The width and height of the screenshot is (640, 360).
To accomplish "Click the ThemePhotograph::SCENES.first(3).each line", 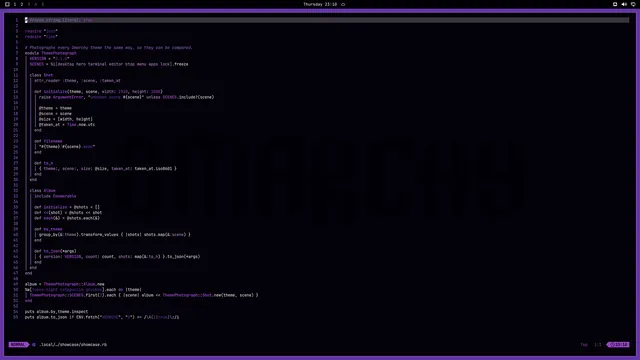I will point(144,295).
